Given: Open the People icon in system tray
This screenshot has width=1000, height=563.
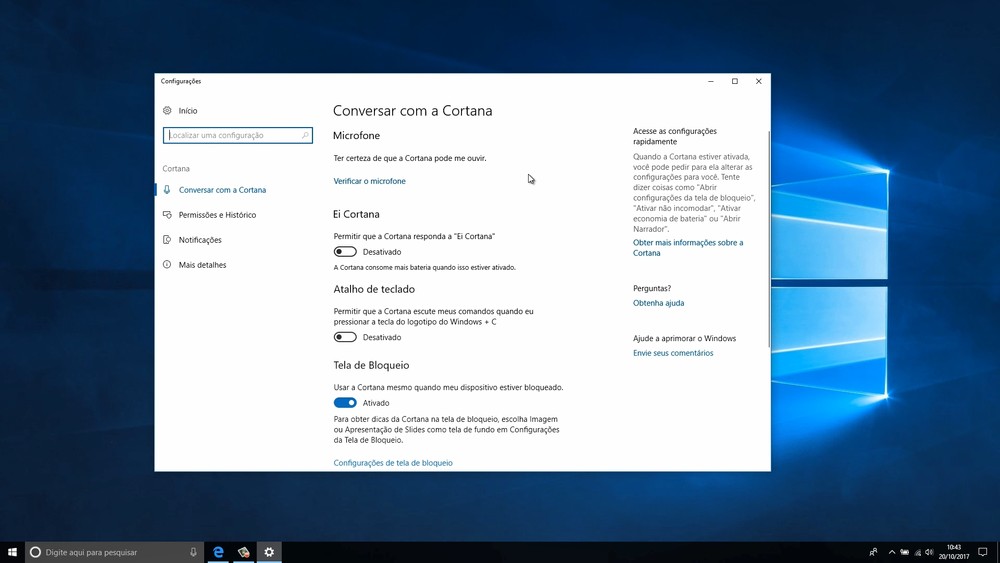Looking at the screenshot, I should [873, 552].
